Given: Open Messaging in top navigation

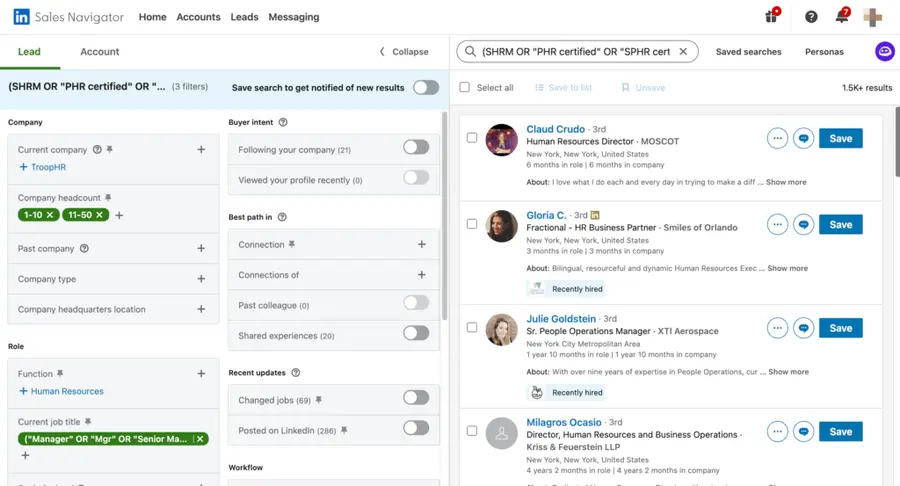Looking at the screenshot, I should (x=294, y=17).
